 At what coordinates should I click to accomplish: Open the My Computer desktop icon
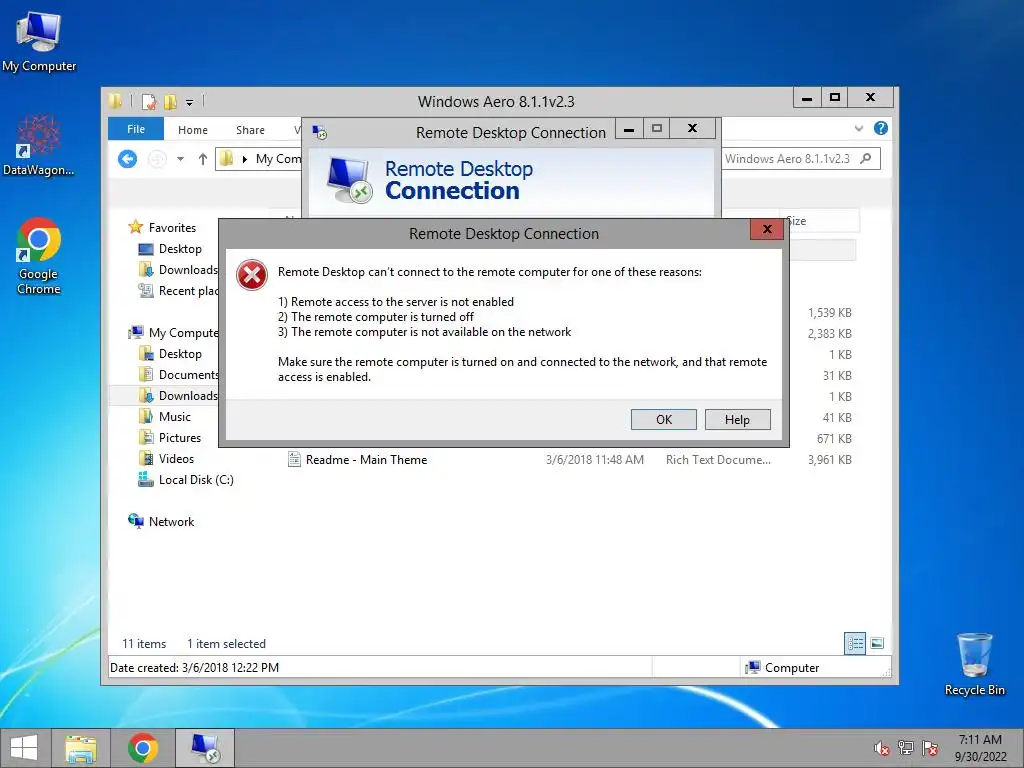[39, 42]
